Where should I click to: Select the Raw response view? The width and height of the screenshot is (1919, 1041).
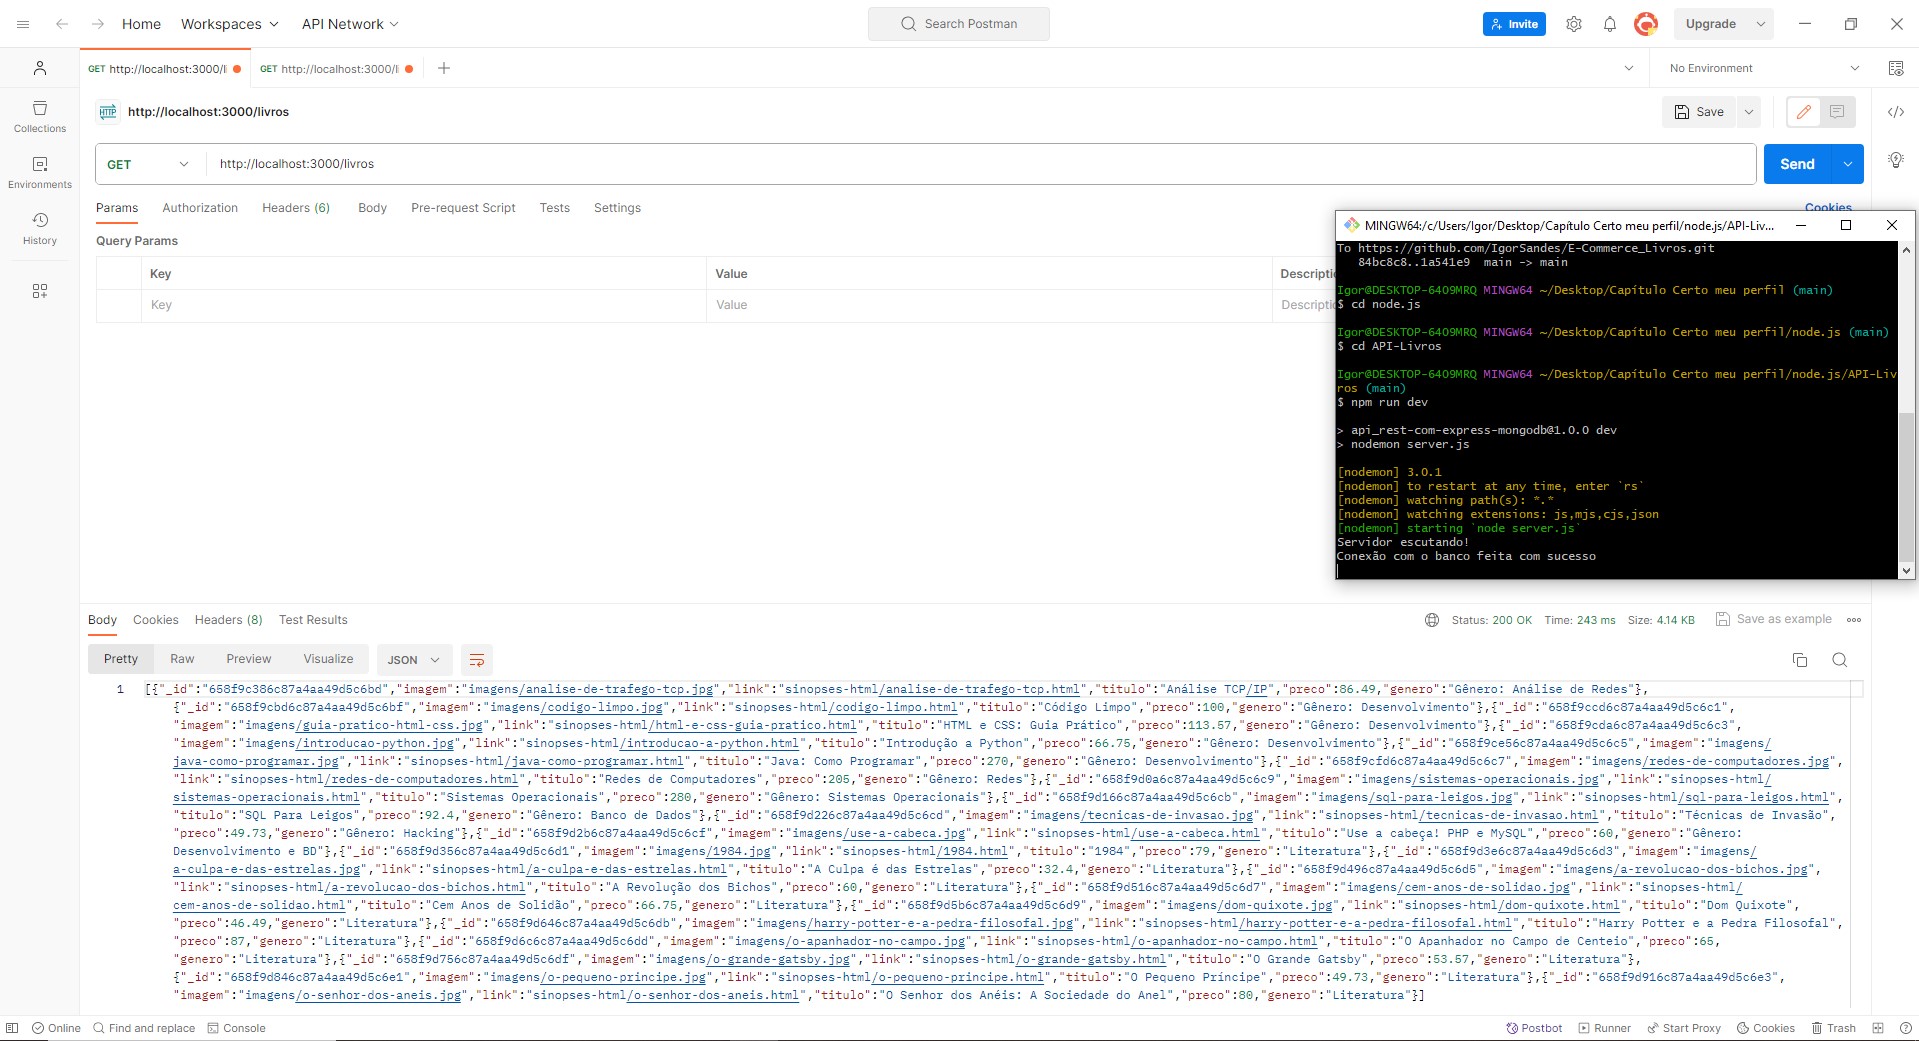(x=182, y=659)
